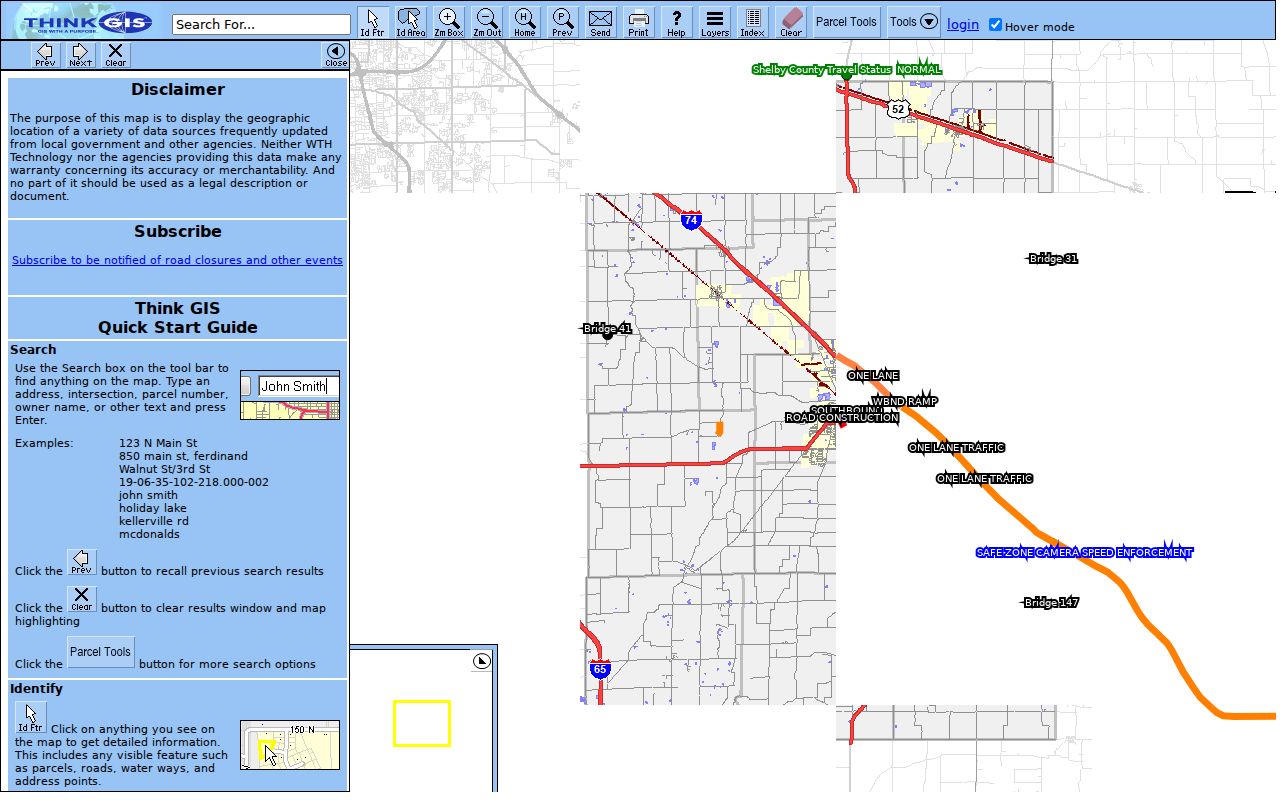Print the current map
Image resolution: width=1280 pixels, height=800 pixels.
(638, 22)
